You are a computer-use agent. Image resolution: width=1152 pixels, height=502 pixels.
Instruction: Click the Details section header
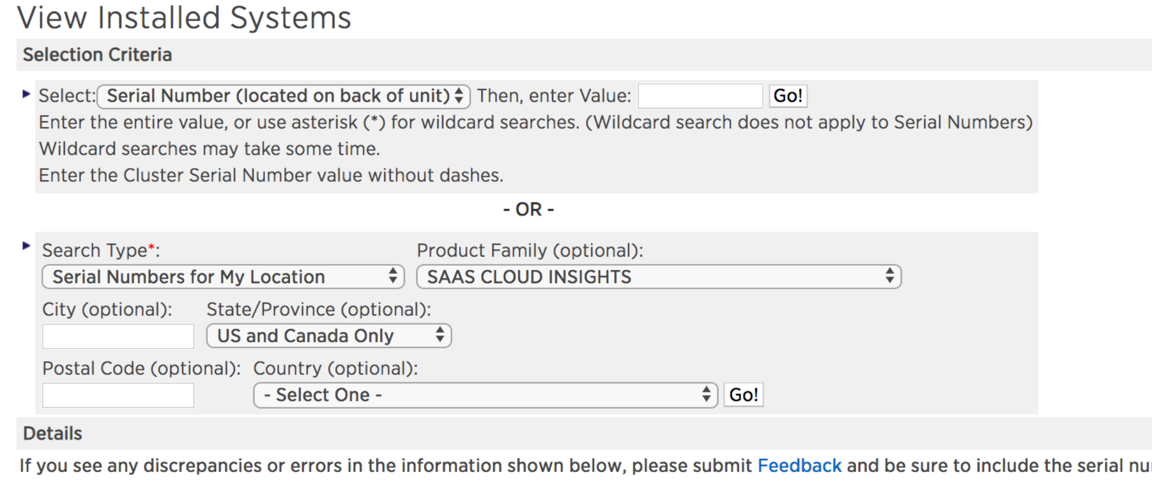[52, 434]
